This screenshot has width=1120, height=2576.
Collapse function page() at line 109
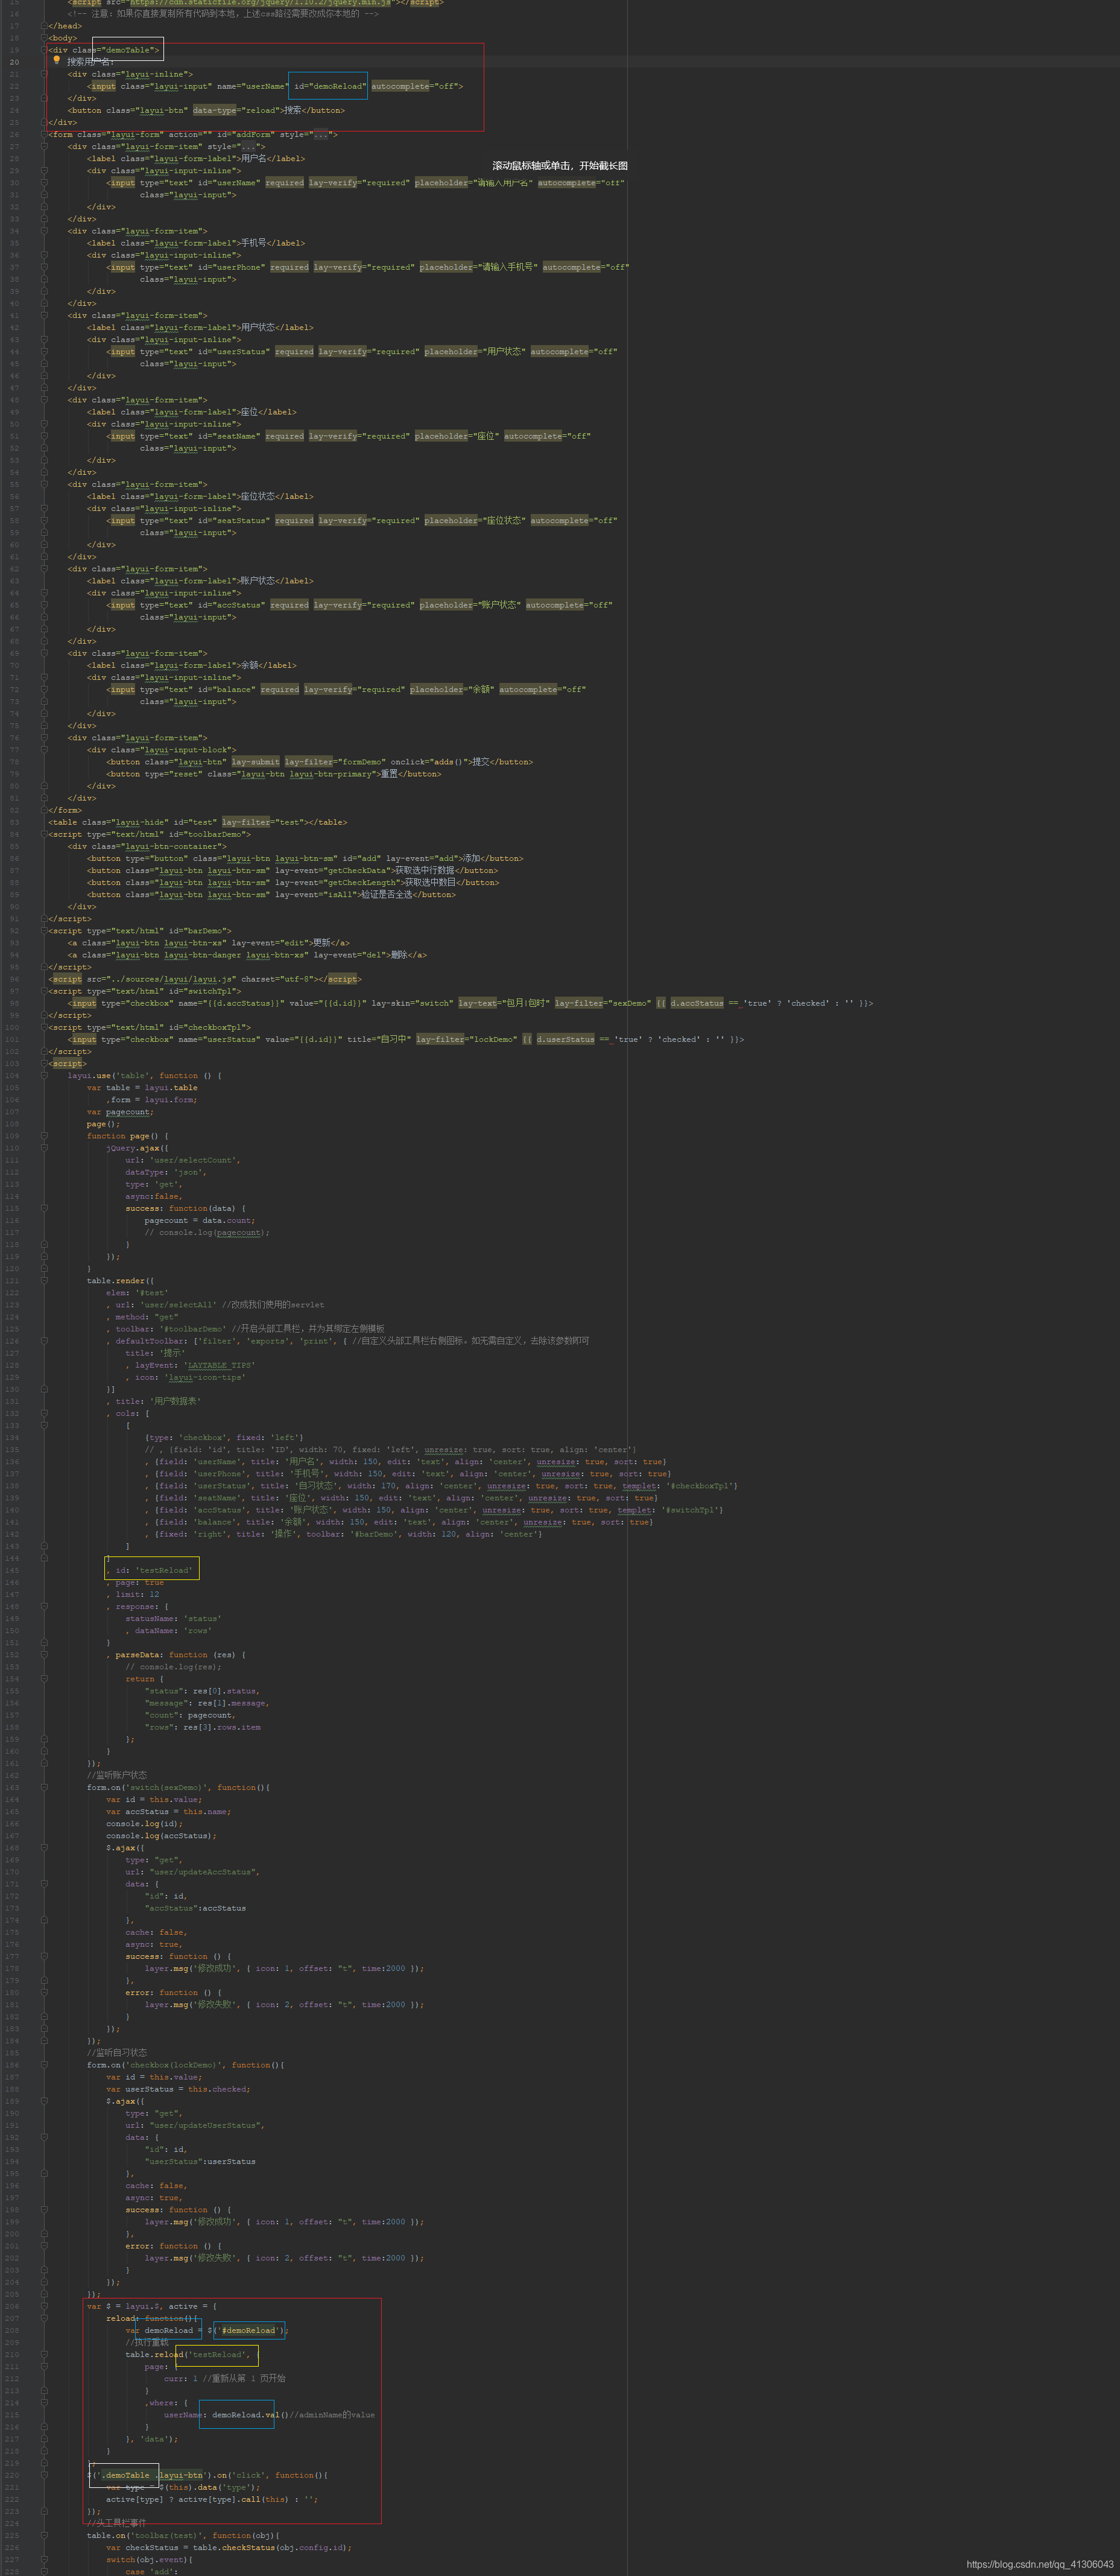click(x=44, y=1136)
